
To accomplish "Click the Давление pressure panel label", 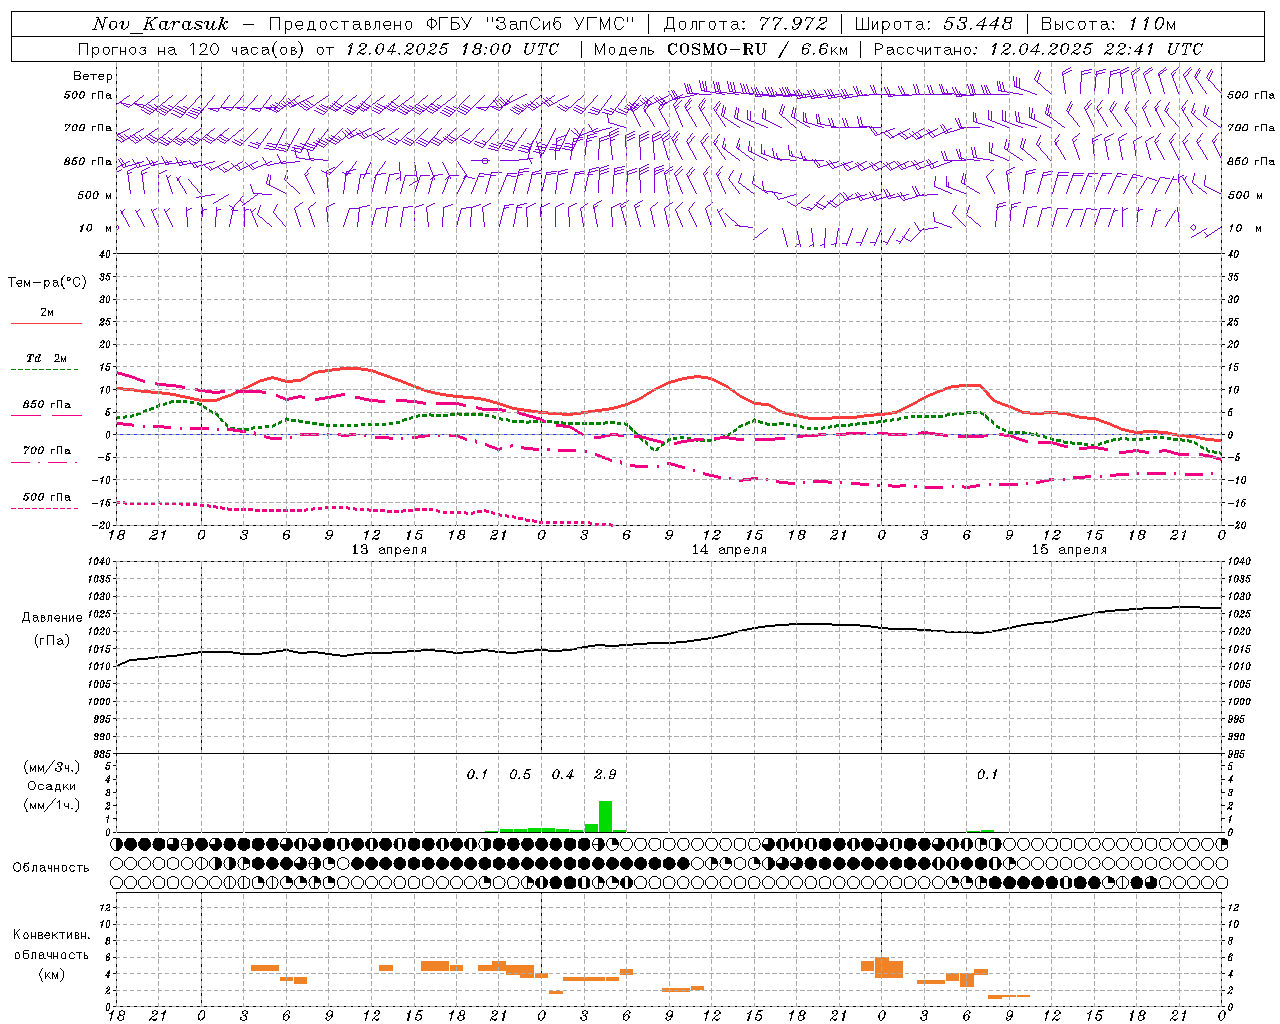I will click(x=52, y=618).
